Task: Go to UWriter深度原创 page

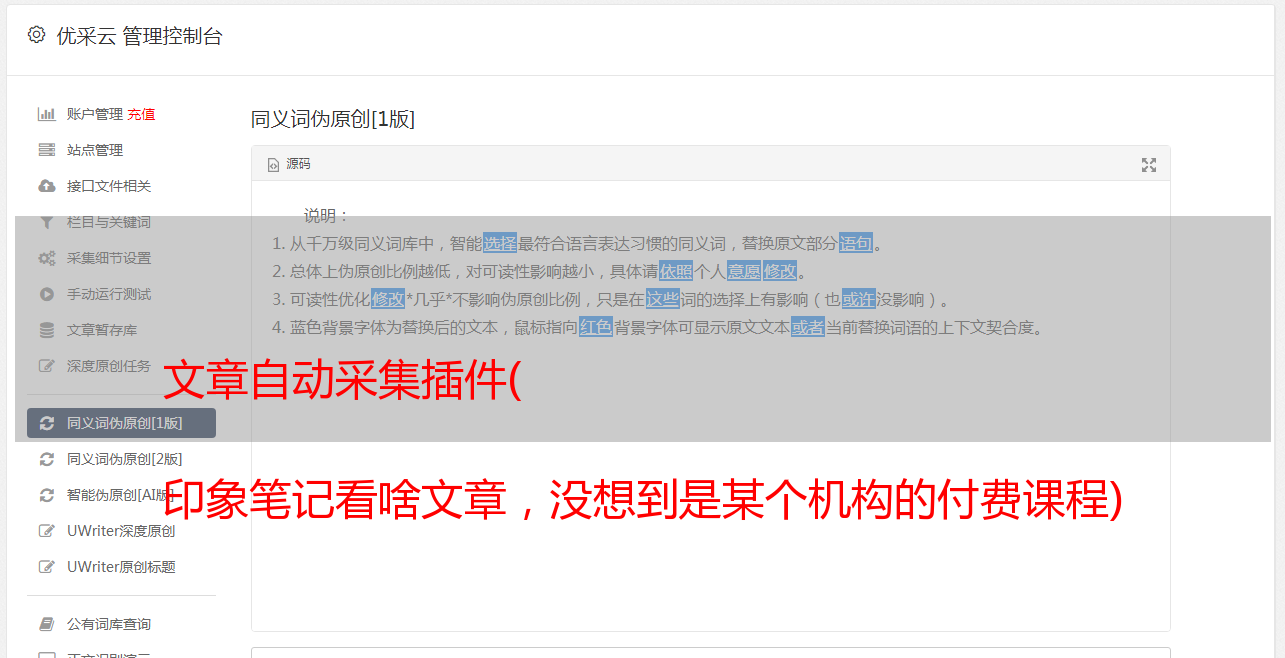Action: pyautogui.click(x=121, y=531)
